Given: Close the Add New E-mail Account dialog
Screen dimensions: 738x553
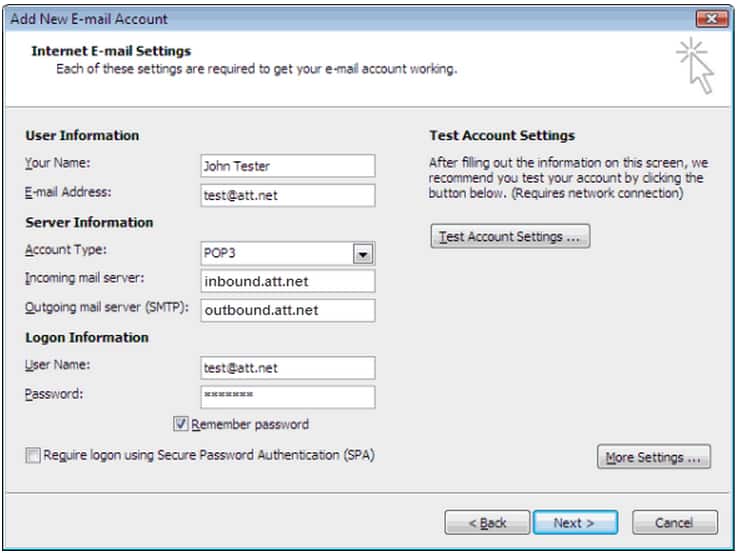Looking at the screenshot, I should [x=711, y=18].
